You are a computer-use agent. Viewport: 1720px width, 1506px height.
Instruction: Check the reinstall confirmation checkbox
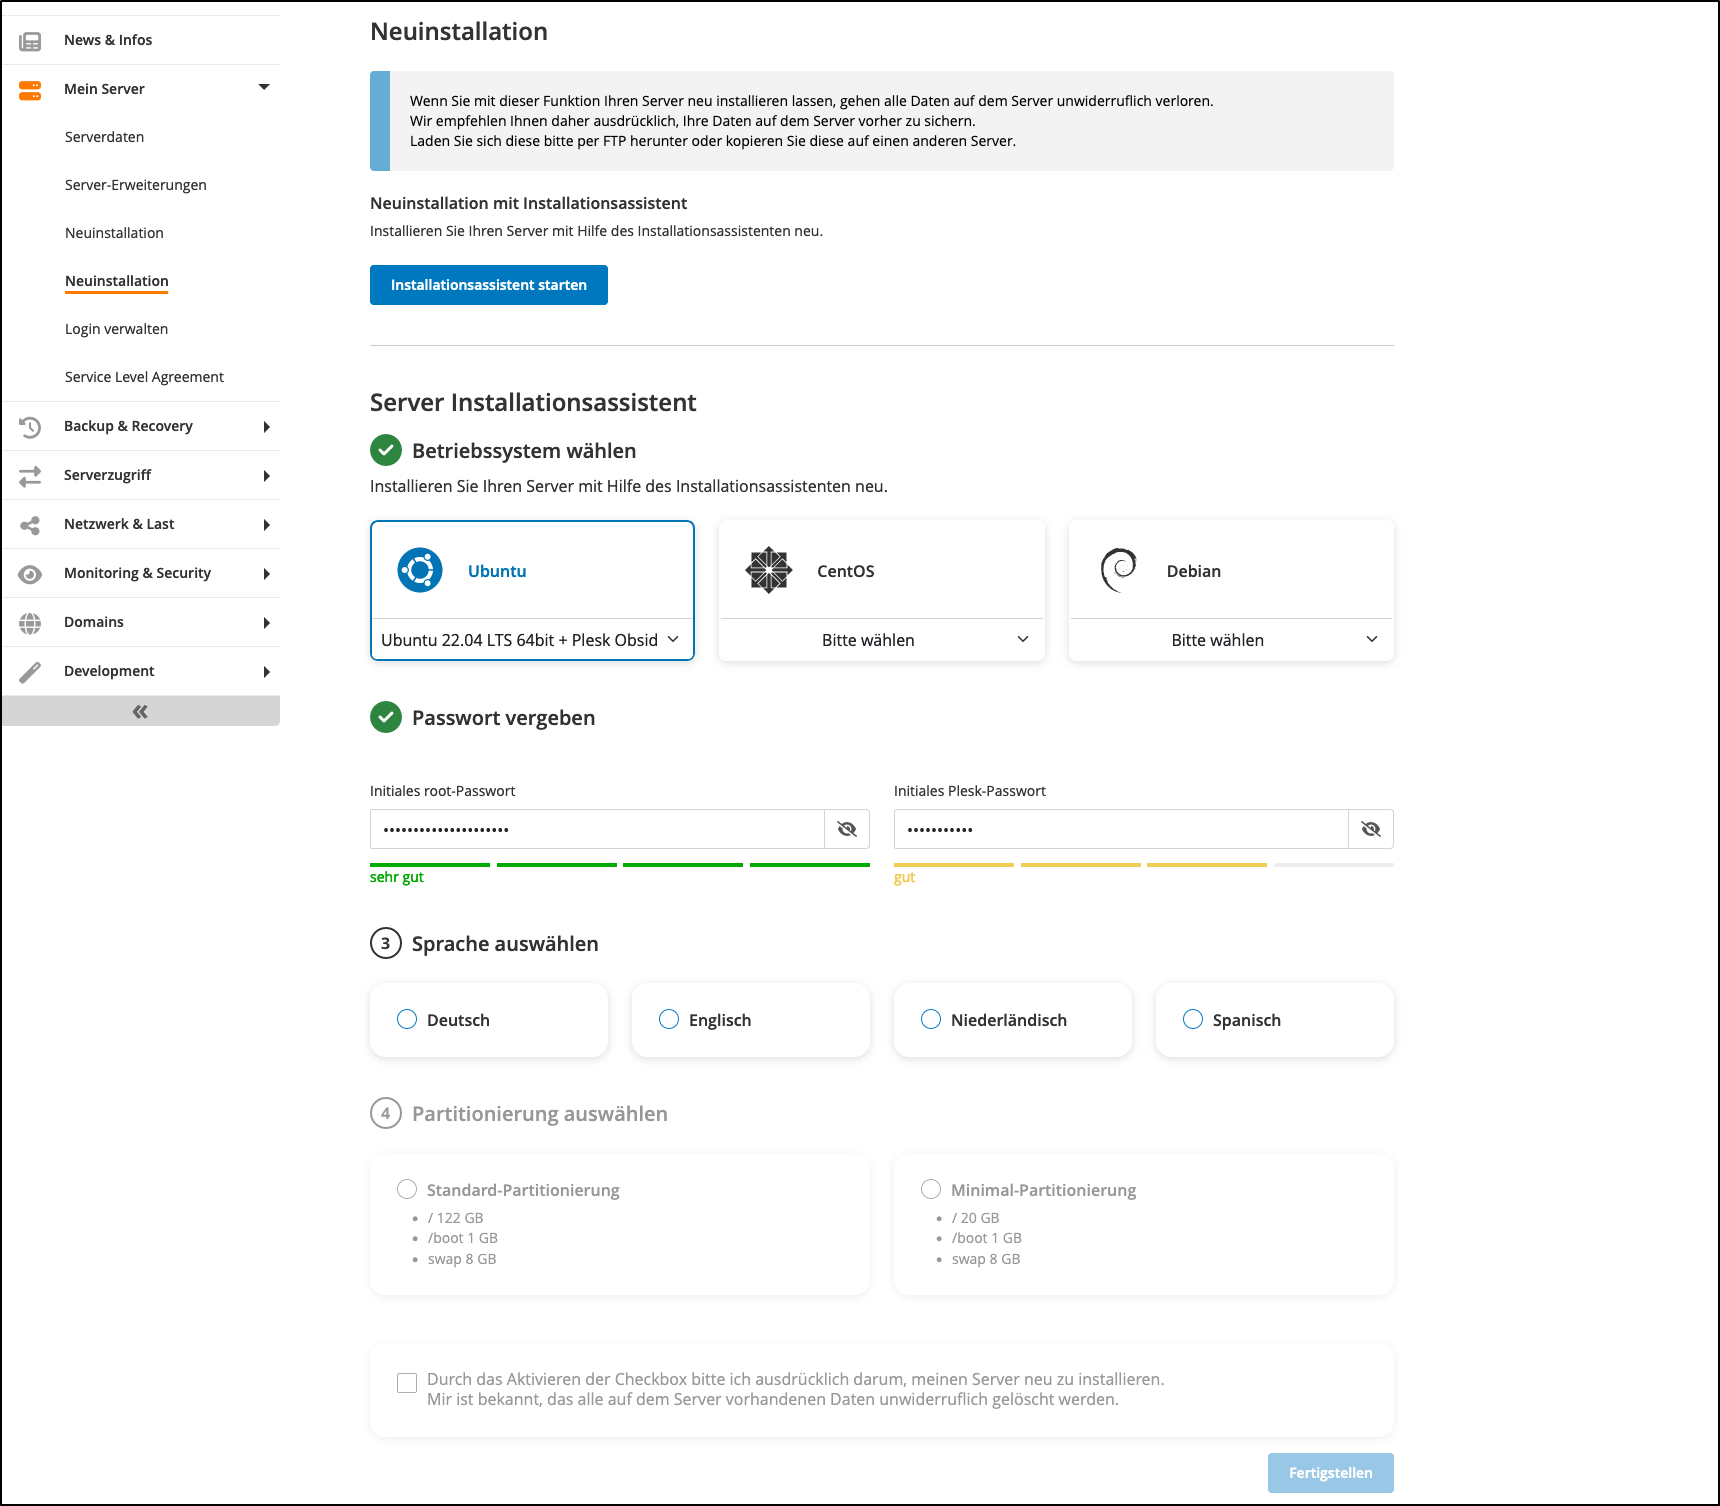tap(407, 1383)
